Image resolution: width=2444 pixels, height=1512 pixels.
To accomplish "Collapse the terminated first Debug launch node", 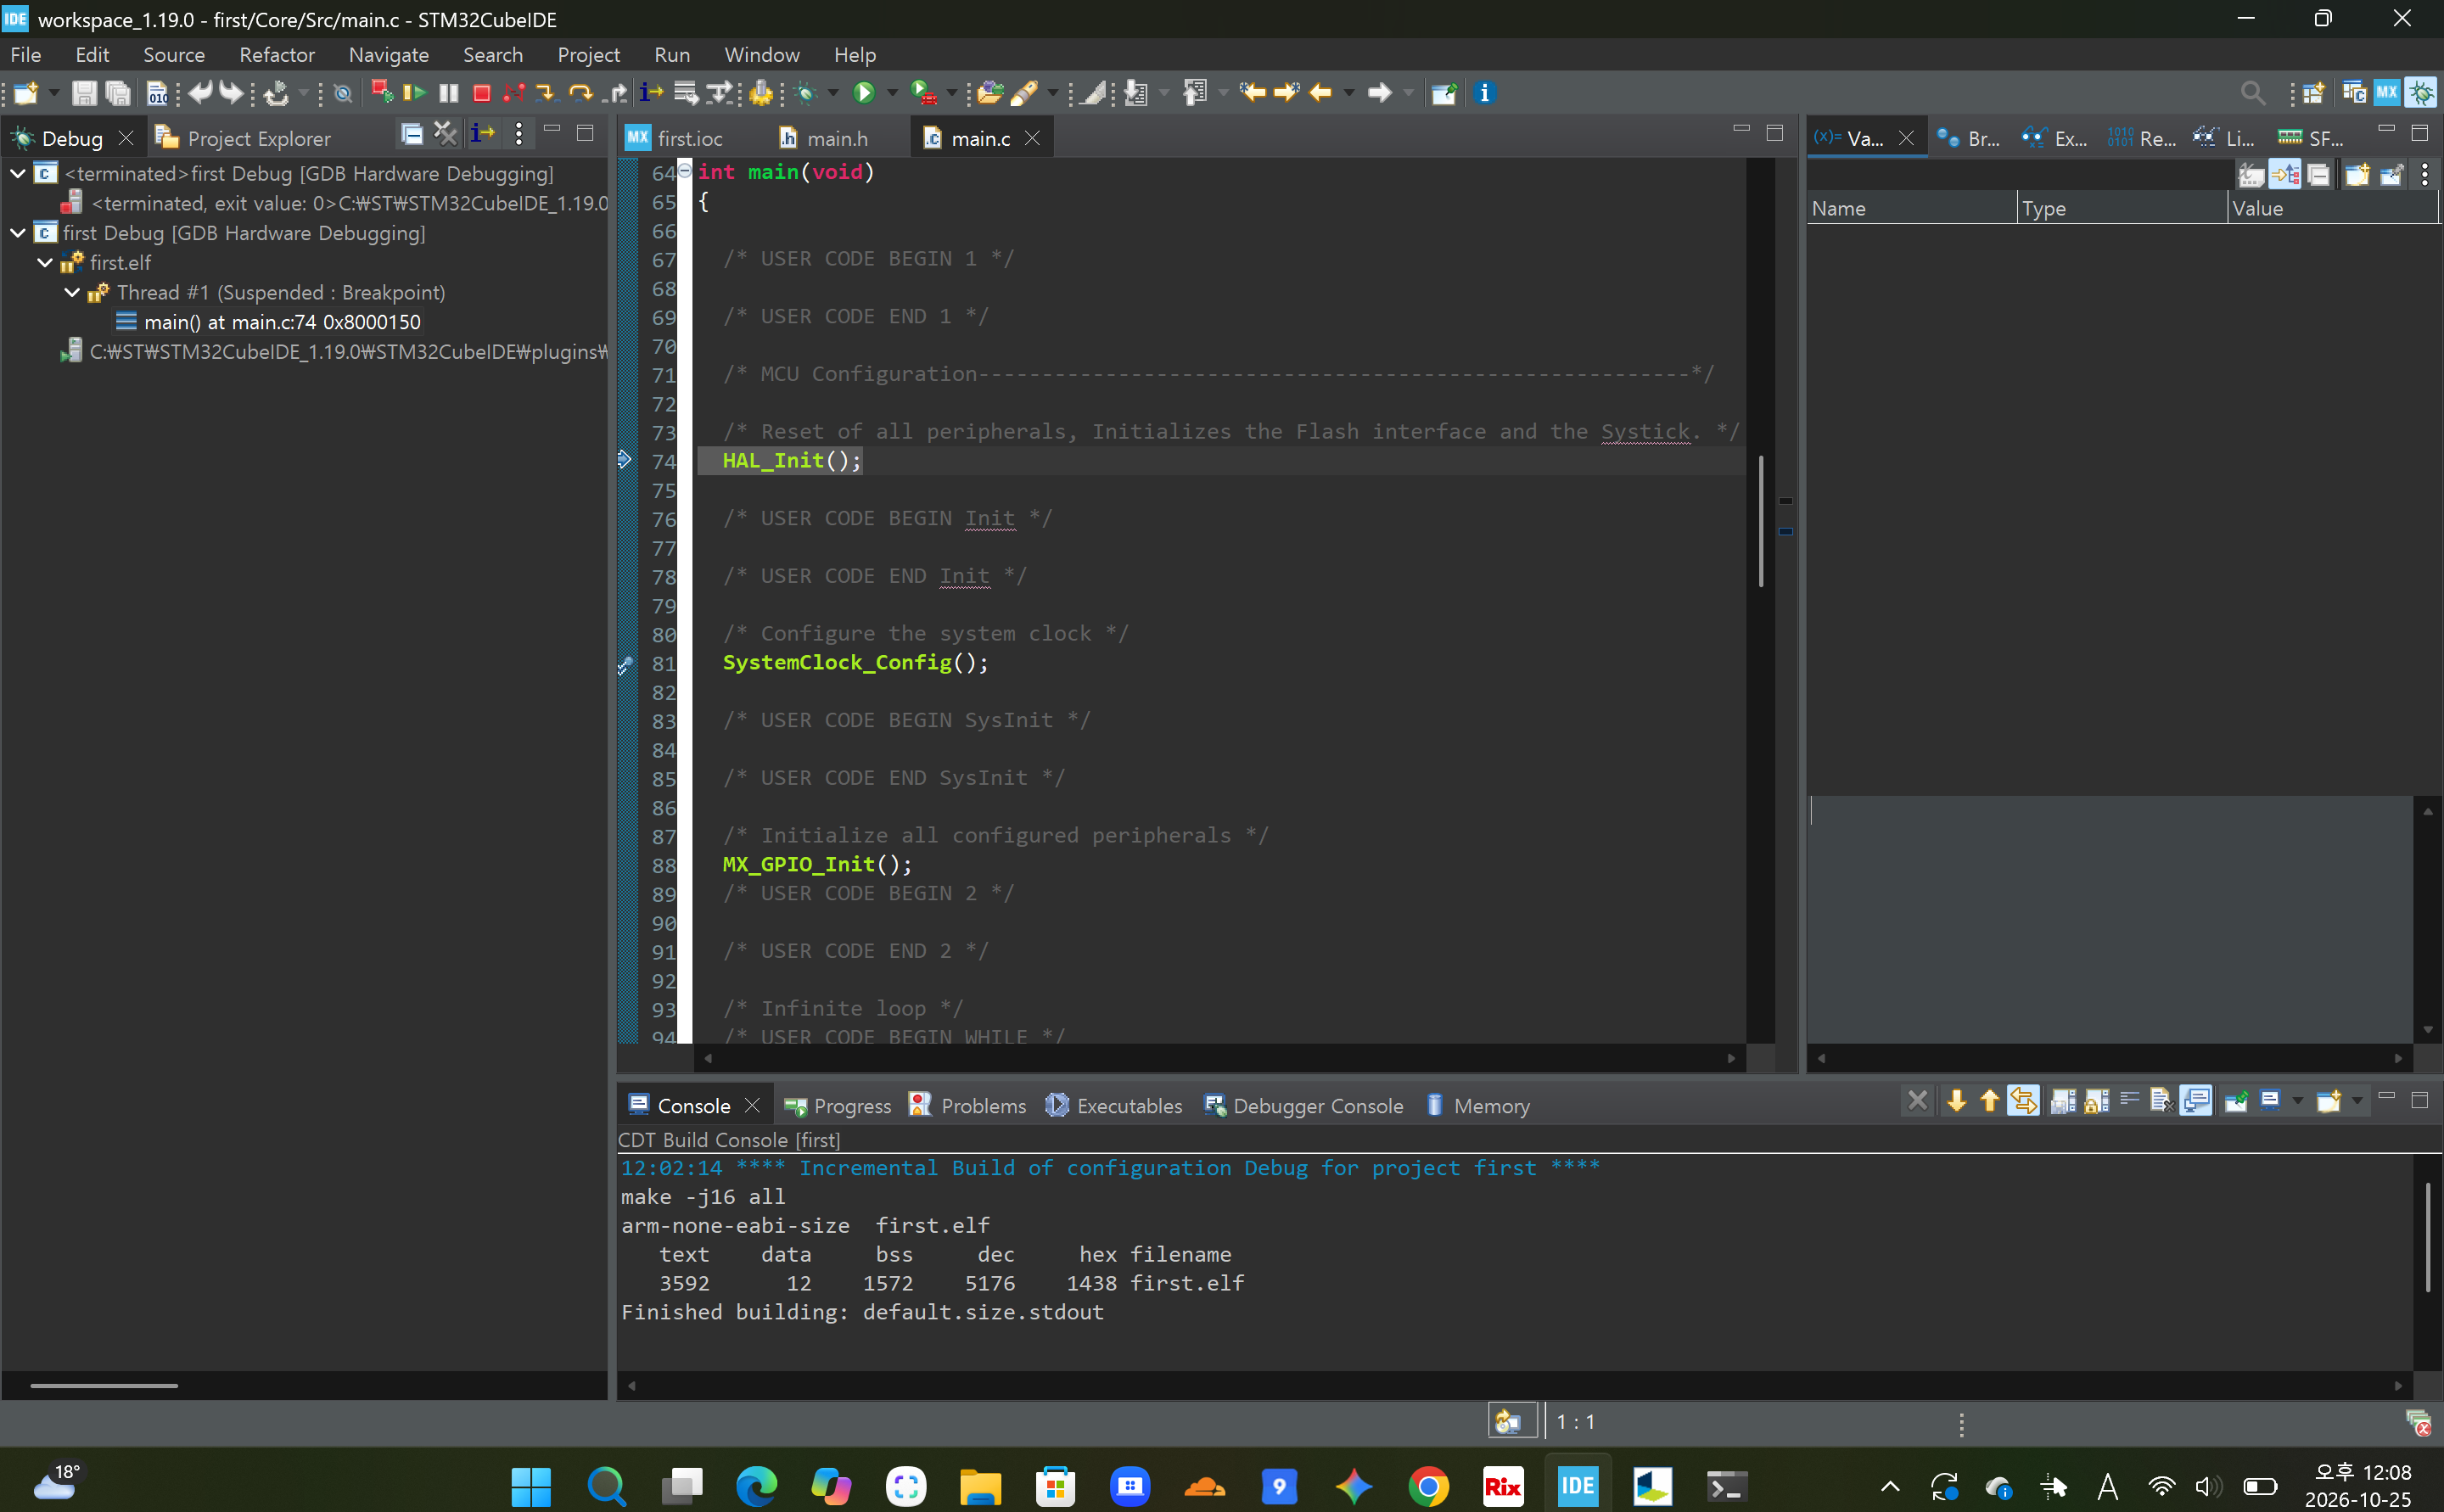I will 18,173.
